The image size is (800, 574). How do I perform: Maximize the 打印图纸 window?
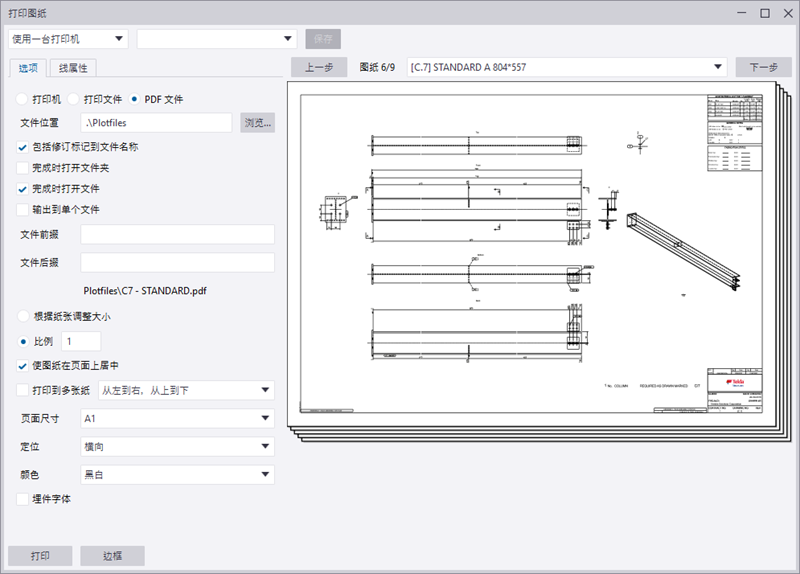click(x=765, y=13)
